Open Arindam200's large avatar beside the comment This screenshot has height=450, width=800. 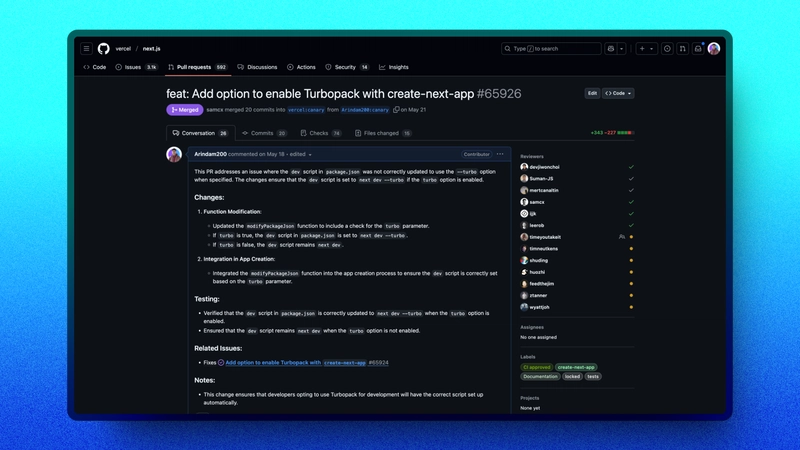[x=174, y=154]
